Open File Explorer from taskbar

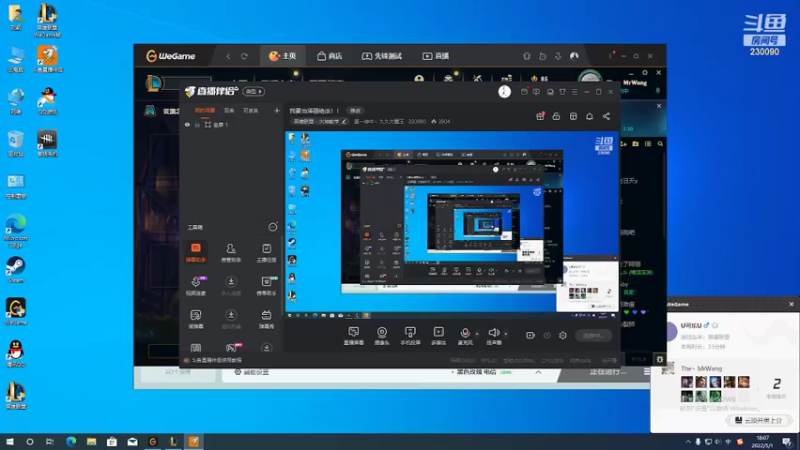[91, 442]
